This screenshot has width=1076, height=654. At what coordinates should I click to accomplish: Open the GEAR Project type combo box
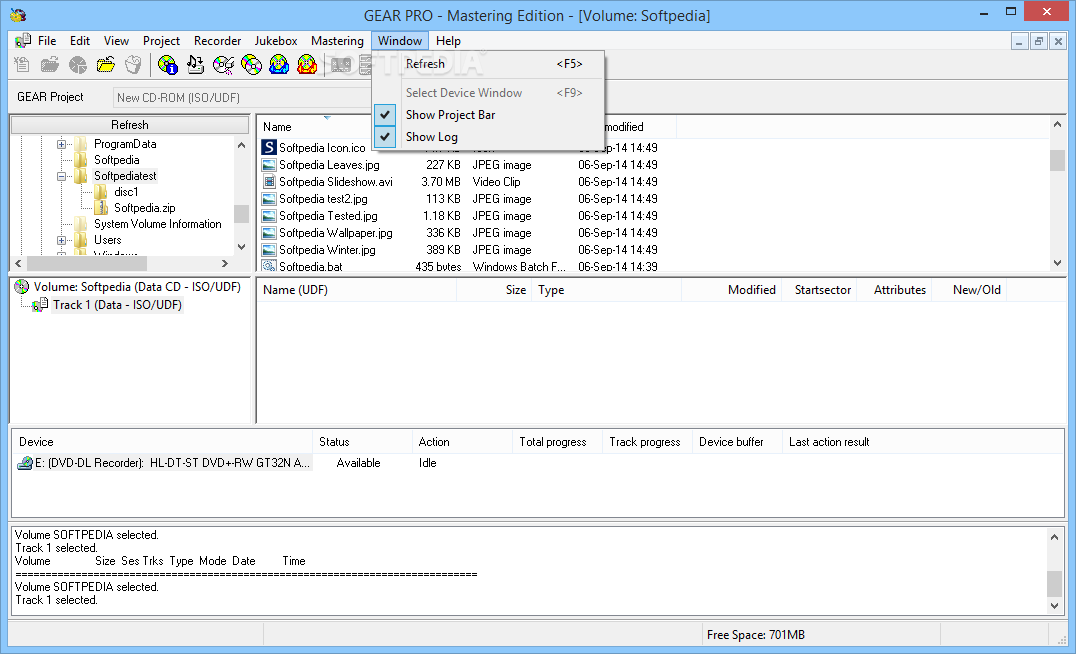pos(242,97)
